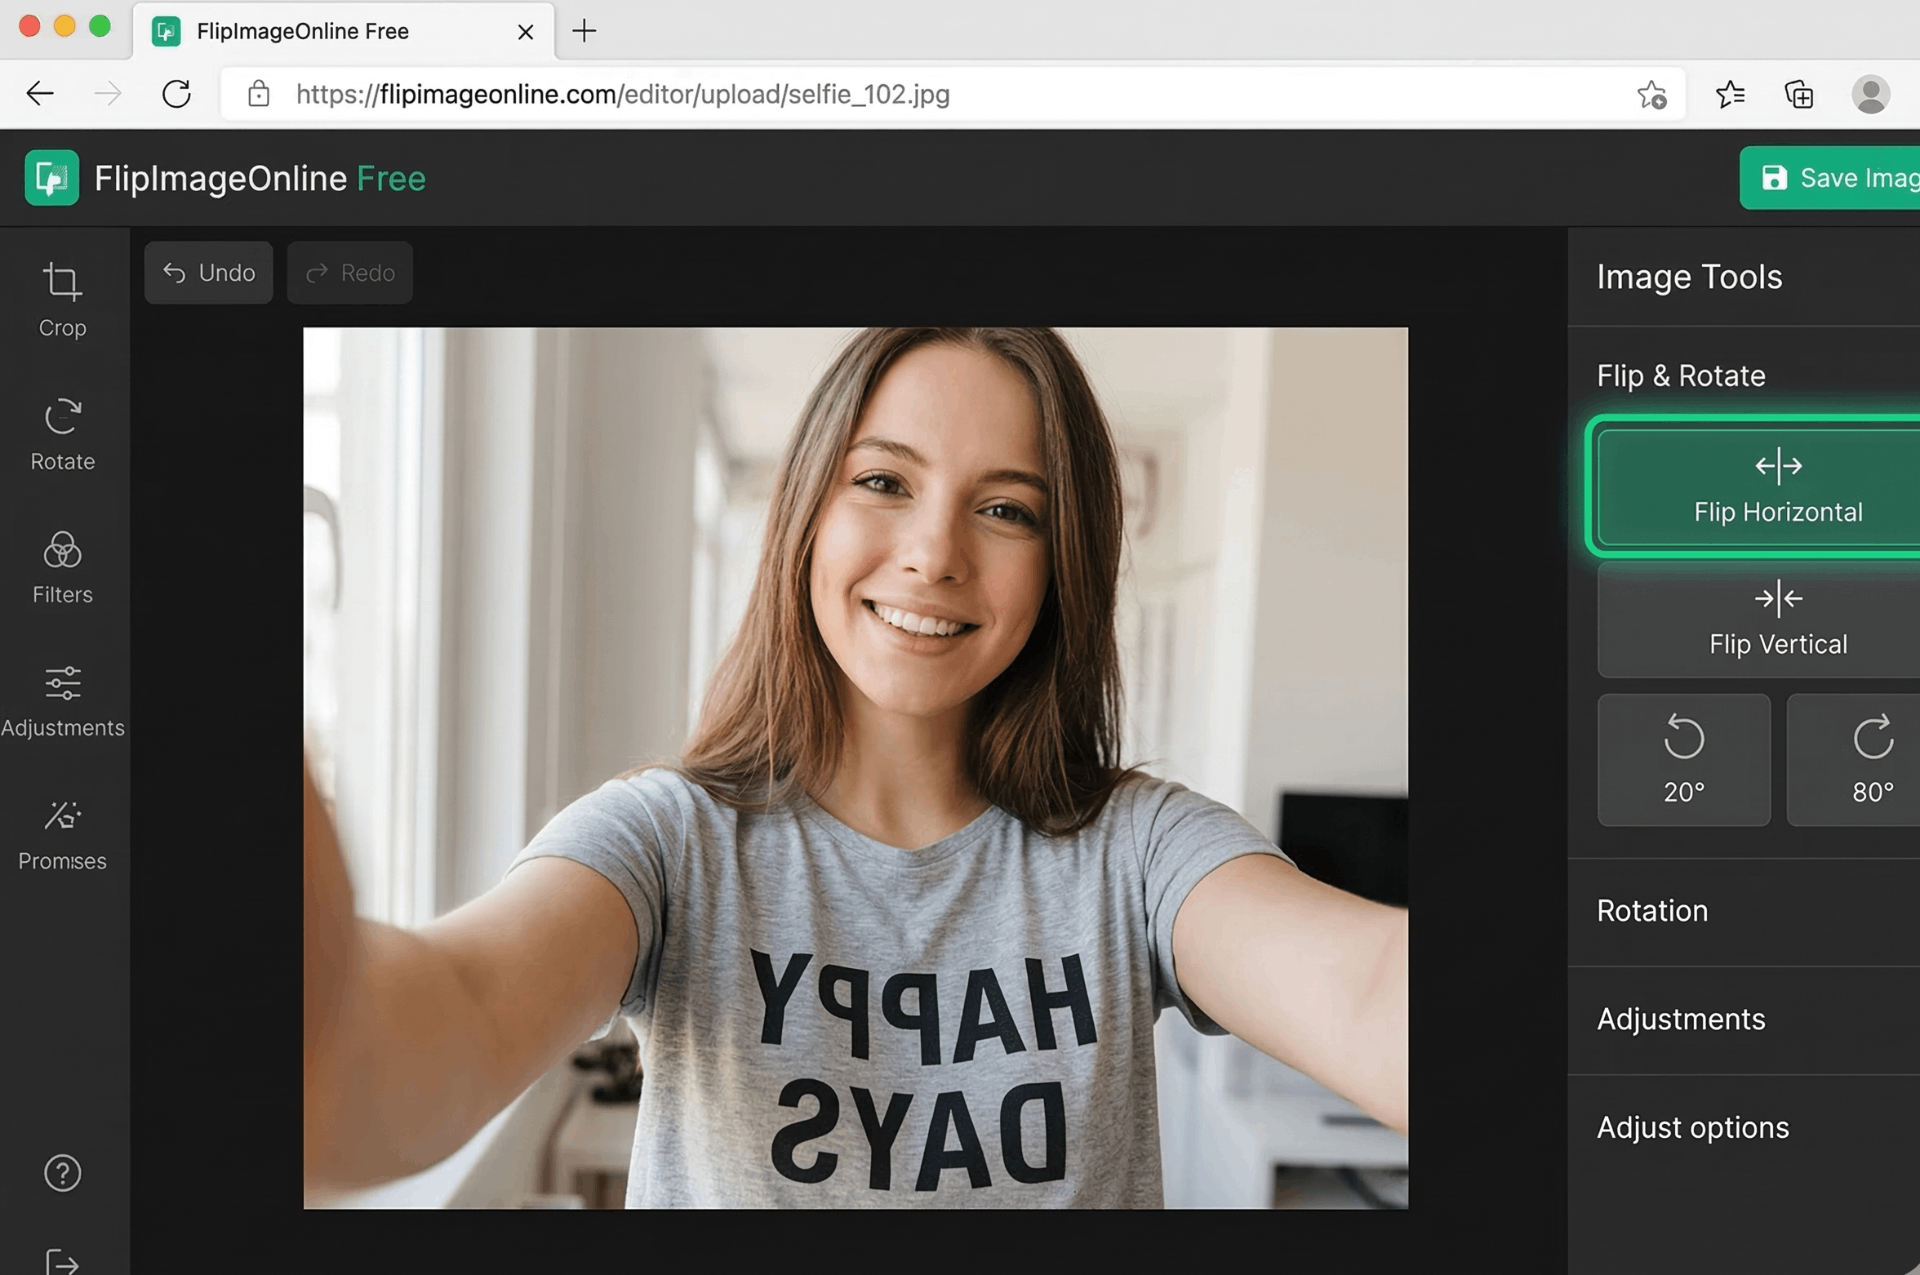Apply Flip Horizontal to the selfie
The height and width of the screenshot is (1275, 1920).
point(1778,488)
